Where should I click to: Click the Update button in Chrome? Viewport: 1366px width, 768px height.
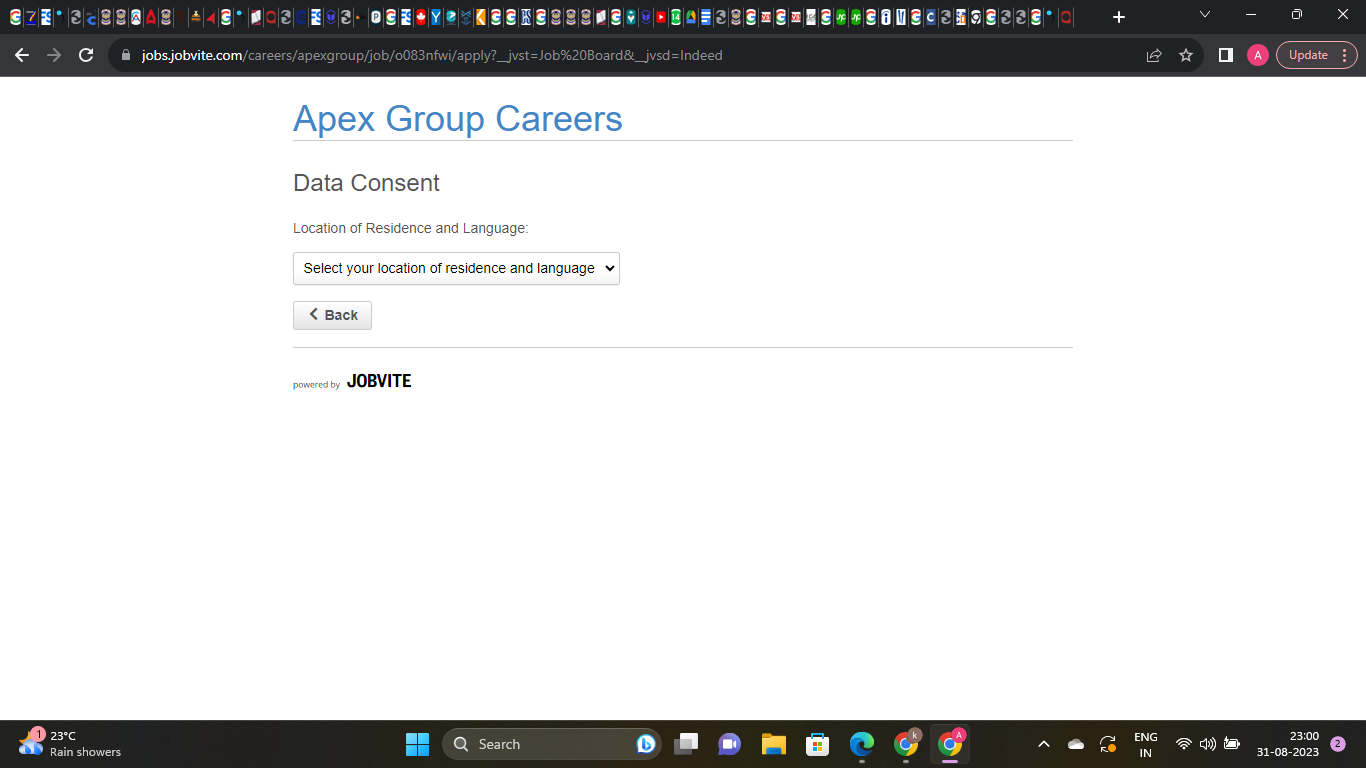click(x=1308, y=55)
